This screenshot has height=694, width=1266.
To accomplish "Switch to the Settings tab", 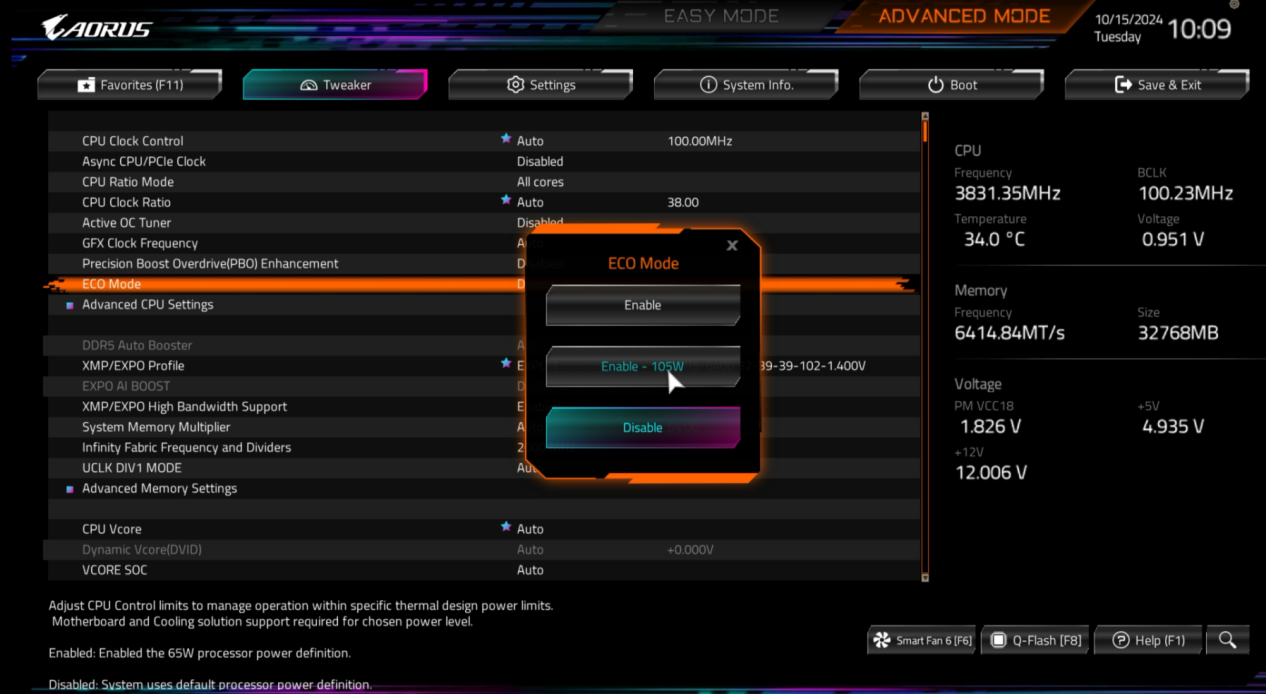I will pos(540,85).
